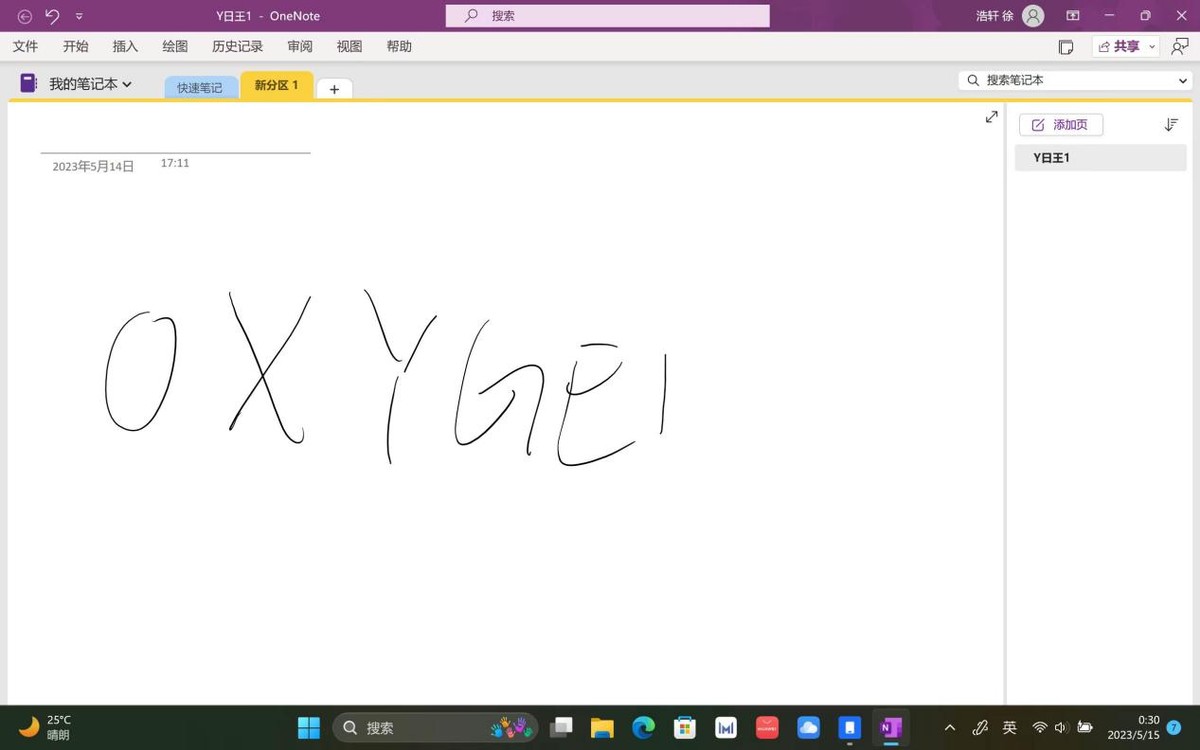Open the sort pages options icon
Image resolution: width=1200 pixels, height=750 pixels.
point(1171,125)
